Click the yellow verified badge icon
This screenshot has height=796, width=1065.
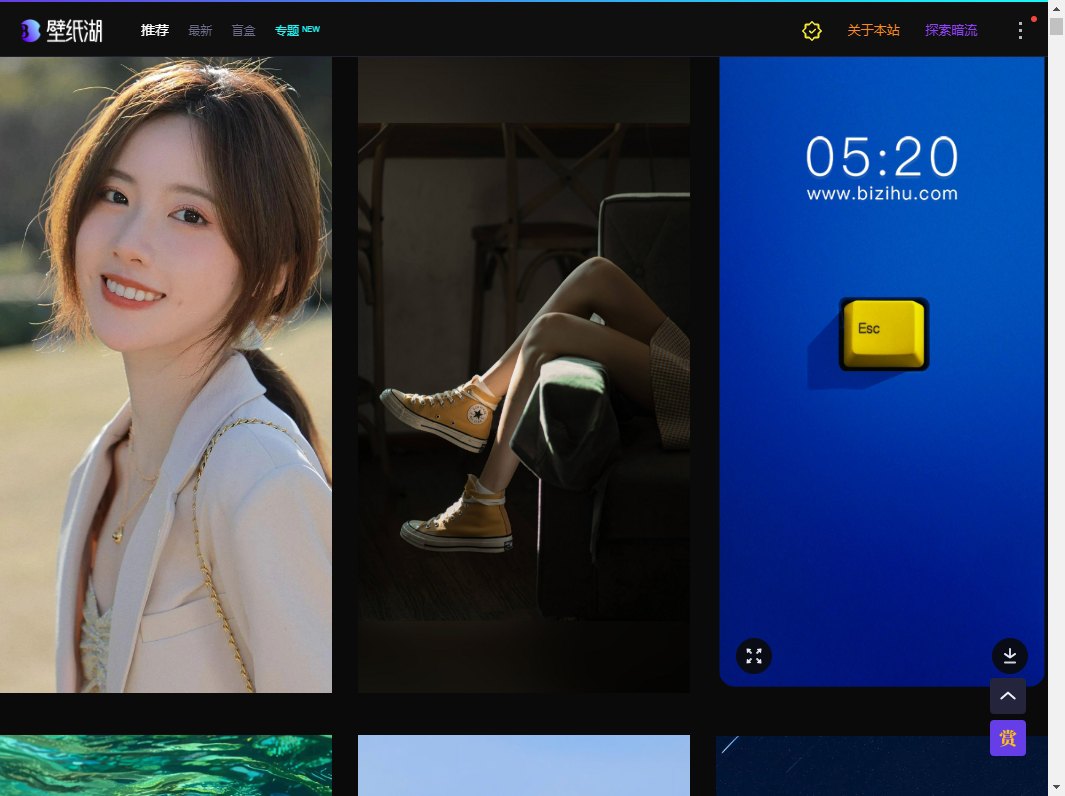pyautogui.click(x=812, y=31)
